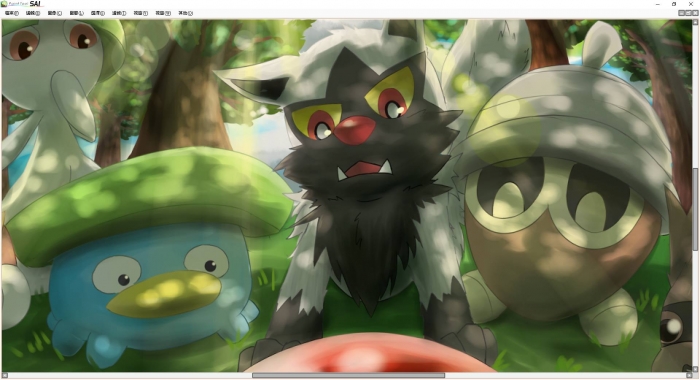This screenshot has width=700, height=380.
Task: Open the Others menu (O)
Action: pos(186,13)
